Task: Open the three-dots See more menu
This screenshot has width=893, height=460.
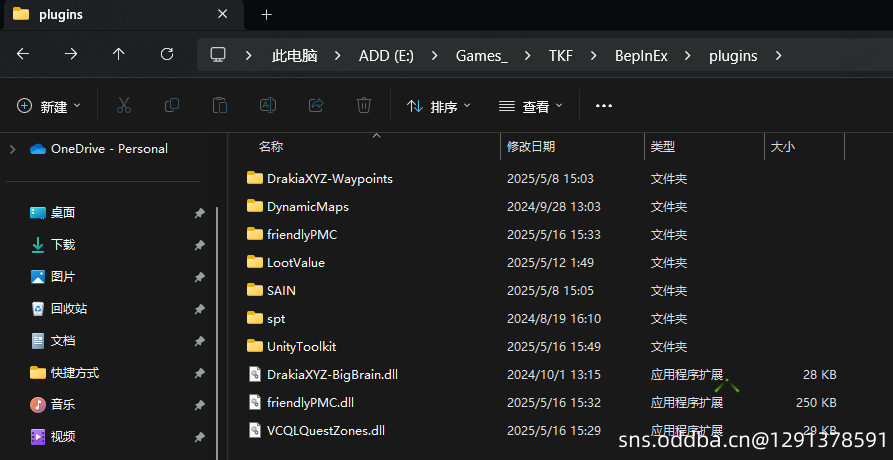Action: (604, 106)
